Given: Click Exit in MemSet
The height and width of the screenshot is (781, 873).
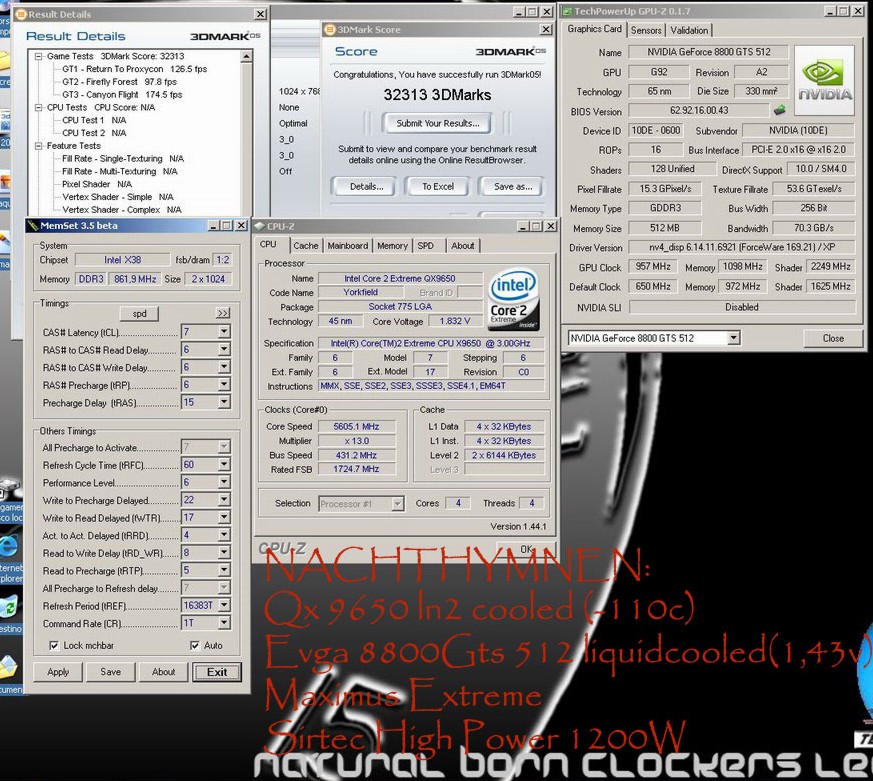Looking at the screenshot, I should pyautogui.click(x=217, y=672).
